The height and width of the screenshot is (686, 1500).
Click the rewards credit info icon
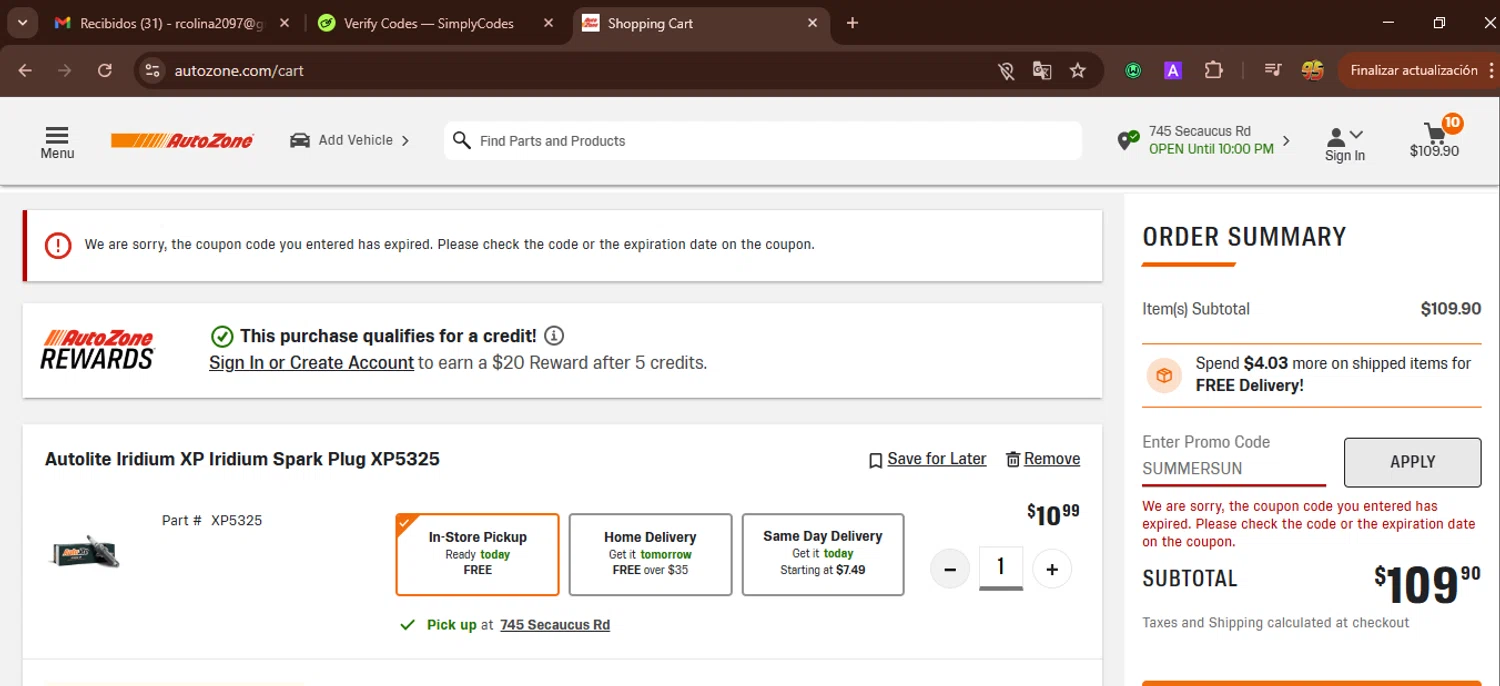554,335
